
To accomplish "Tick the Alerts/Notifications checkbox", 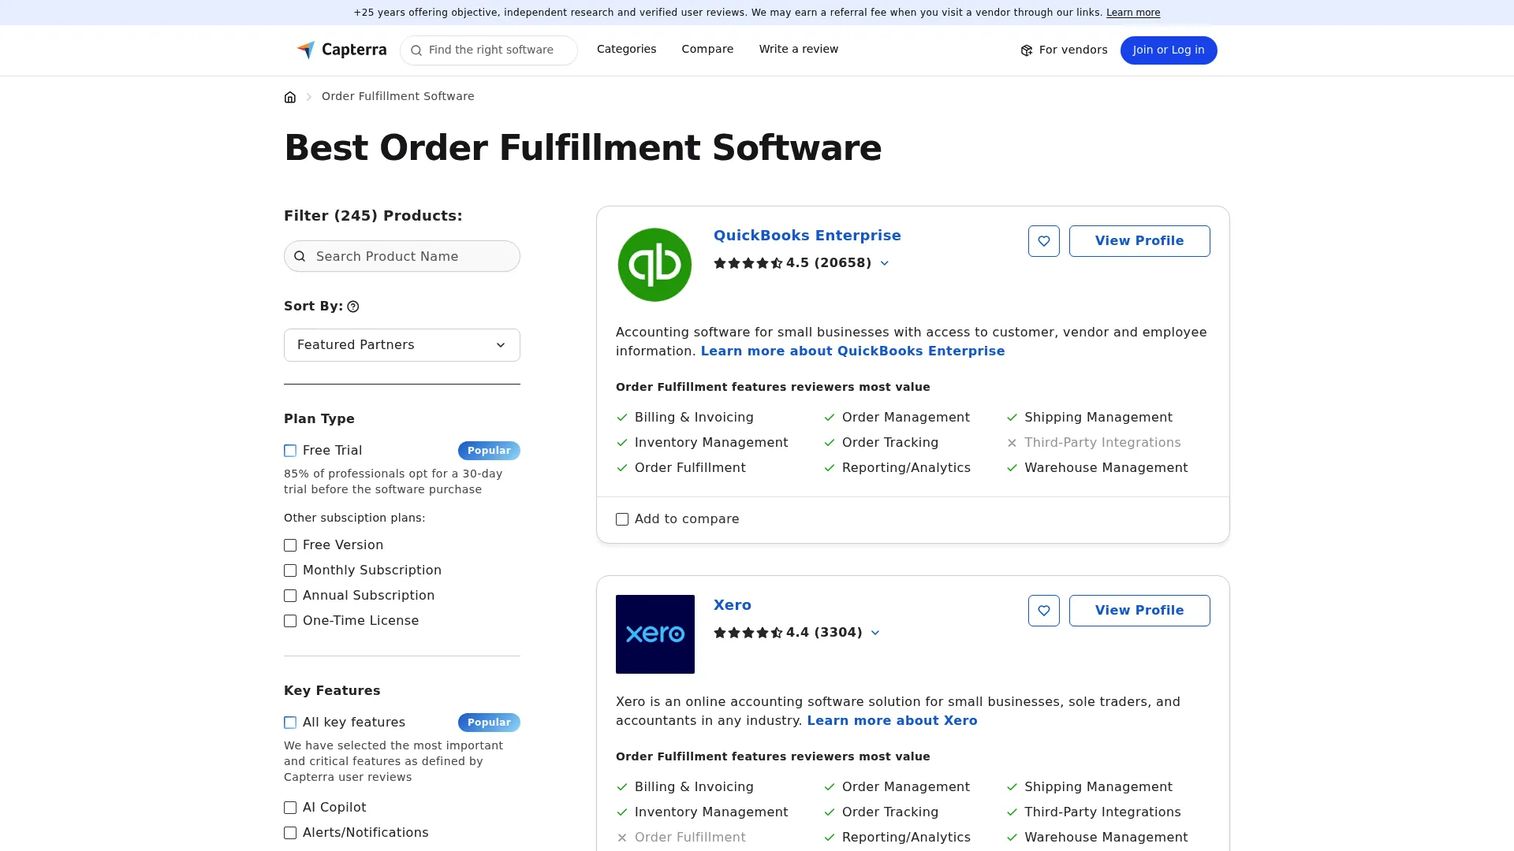I will pos(290,833).
